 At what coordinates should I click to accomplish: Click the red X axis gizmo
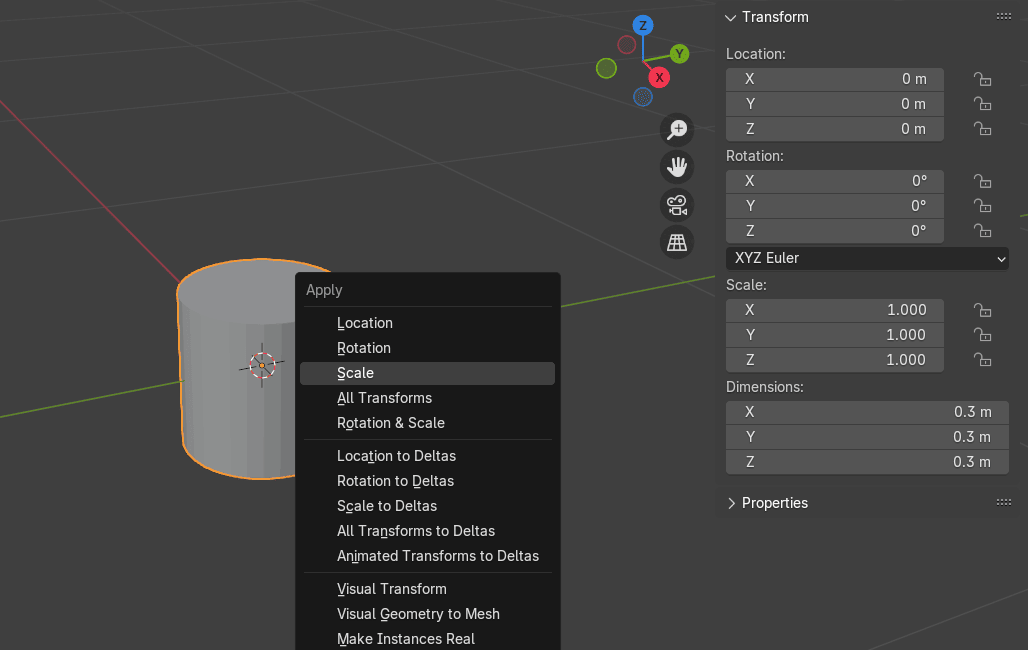(x=658, y=77)
